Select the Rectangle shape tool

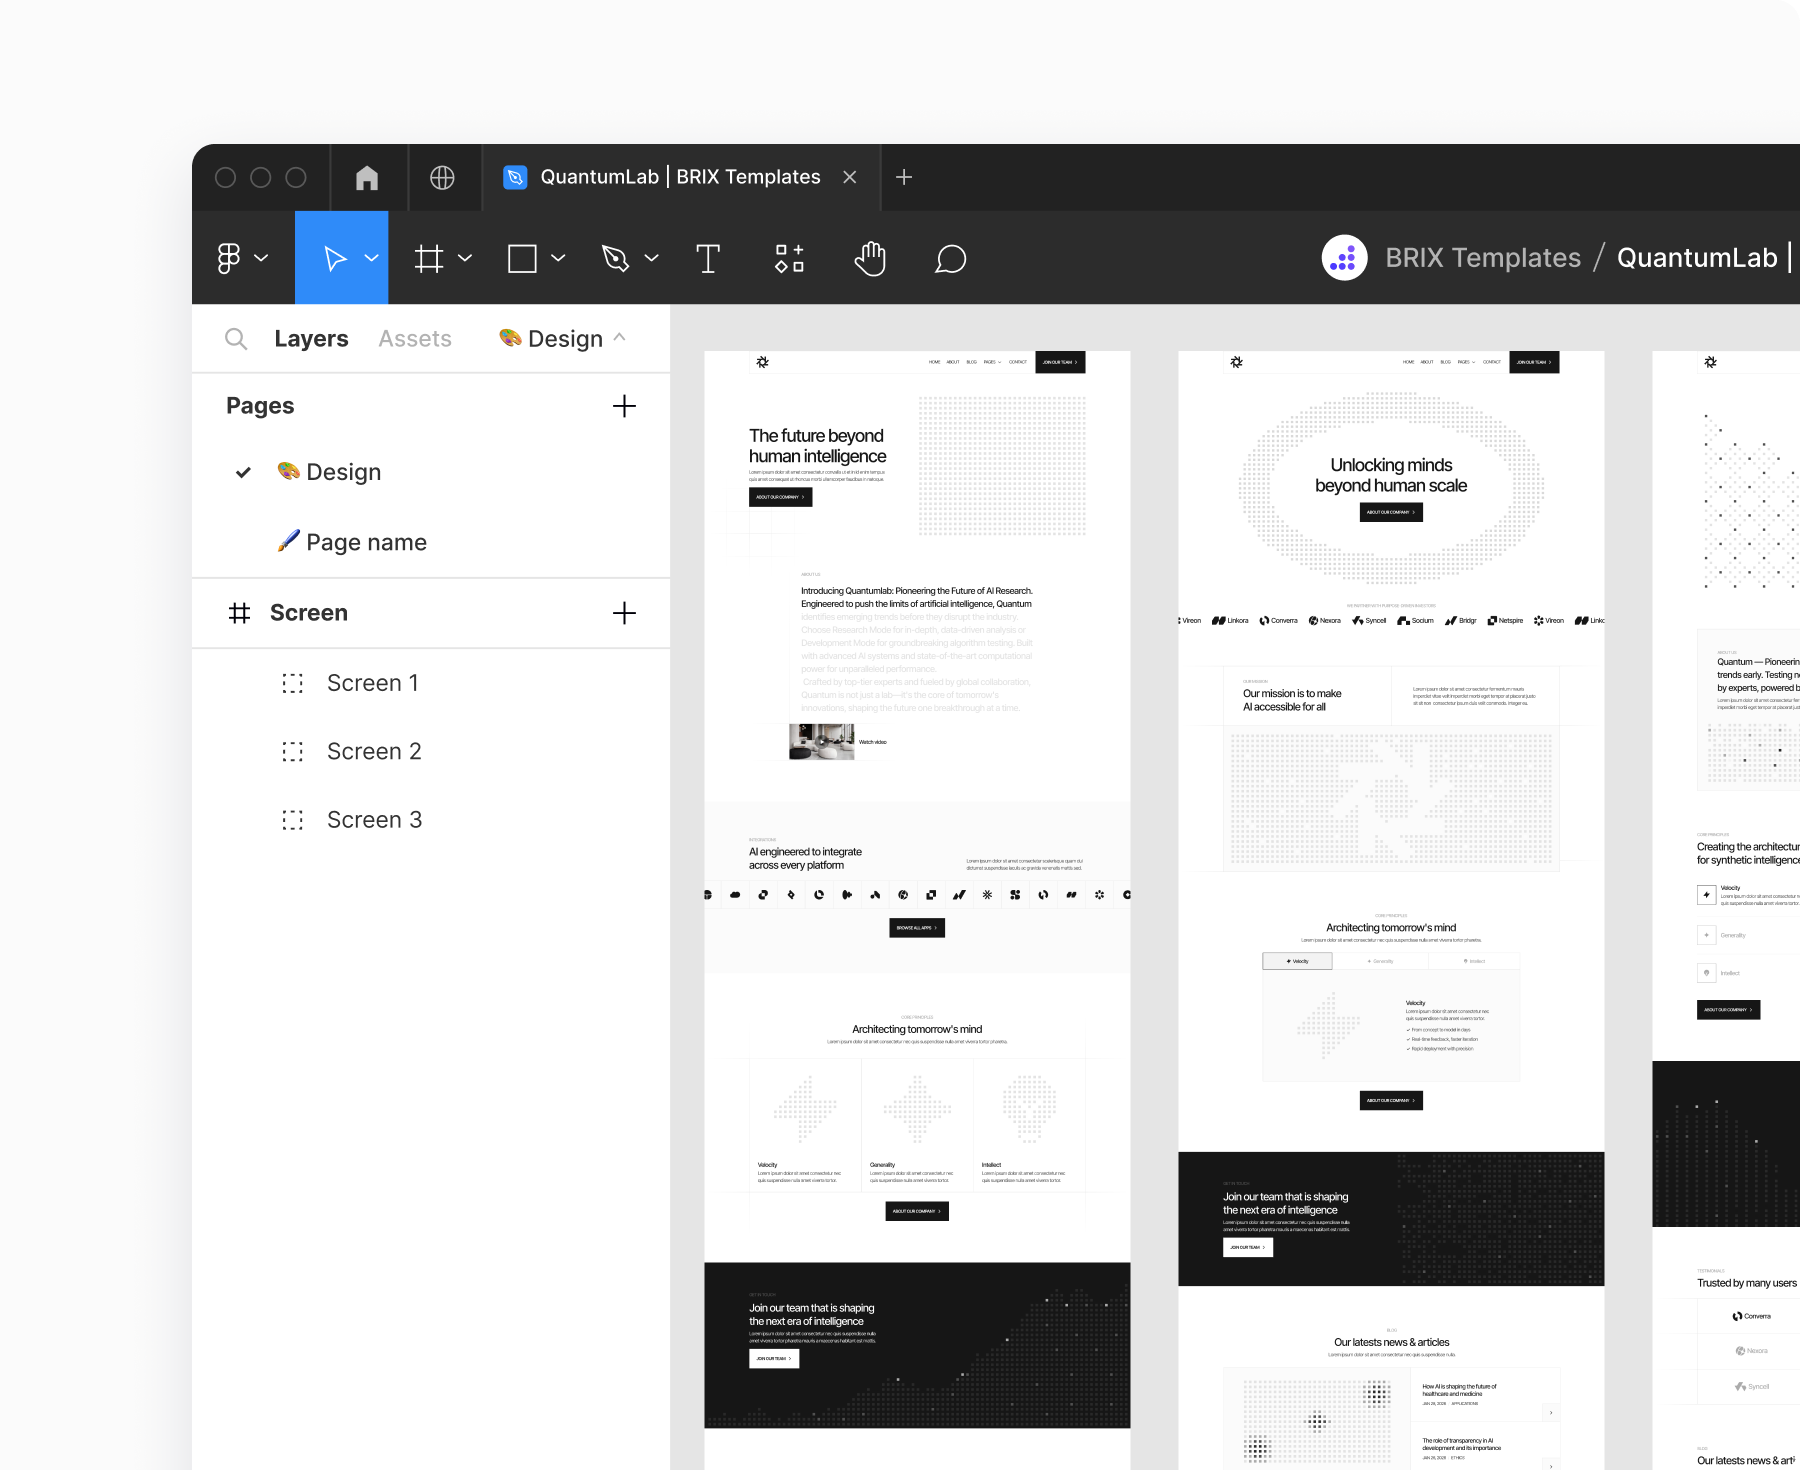pyautogui.click(x=522, y=258)
